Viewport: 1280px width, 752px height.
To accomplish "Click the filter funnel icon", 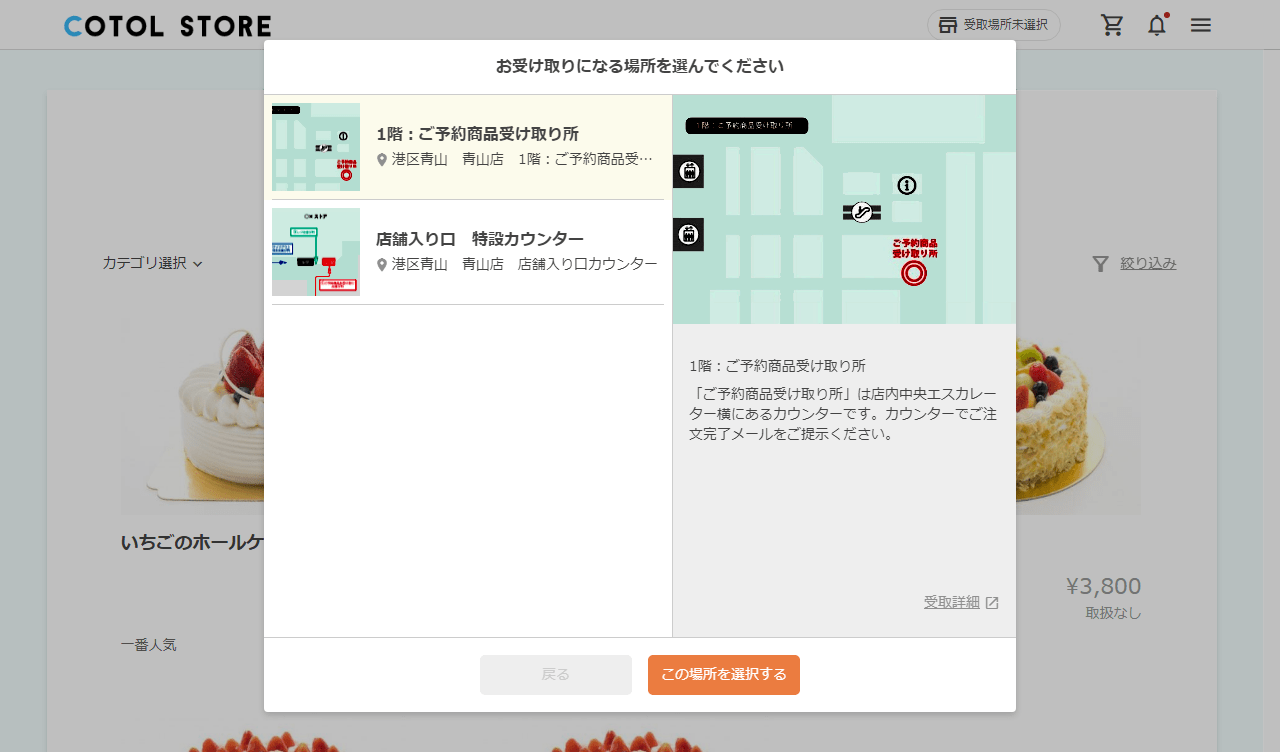I will (x=1100, y=264).
